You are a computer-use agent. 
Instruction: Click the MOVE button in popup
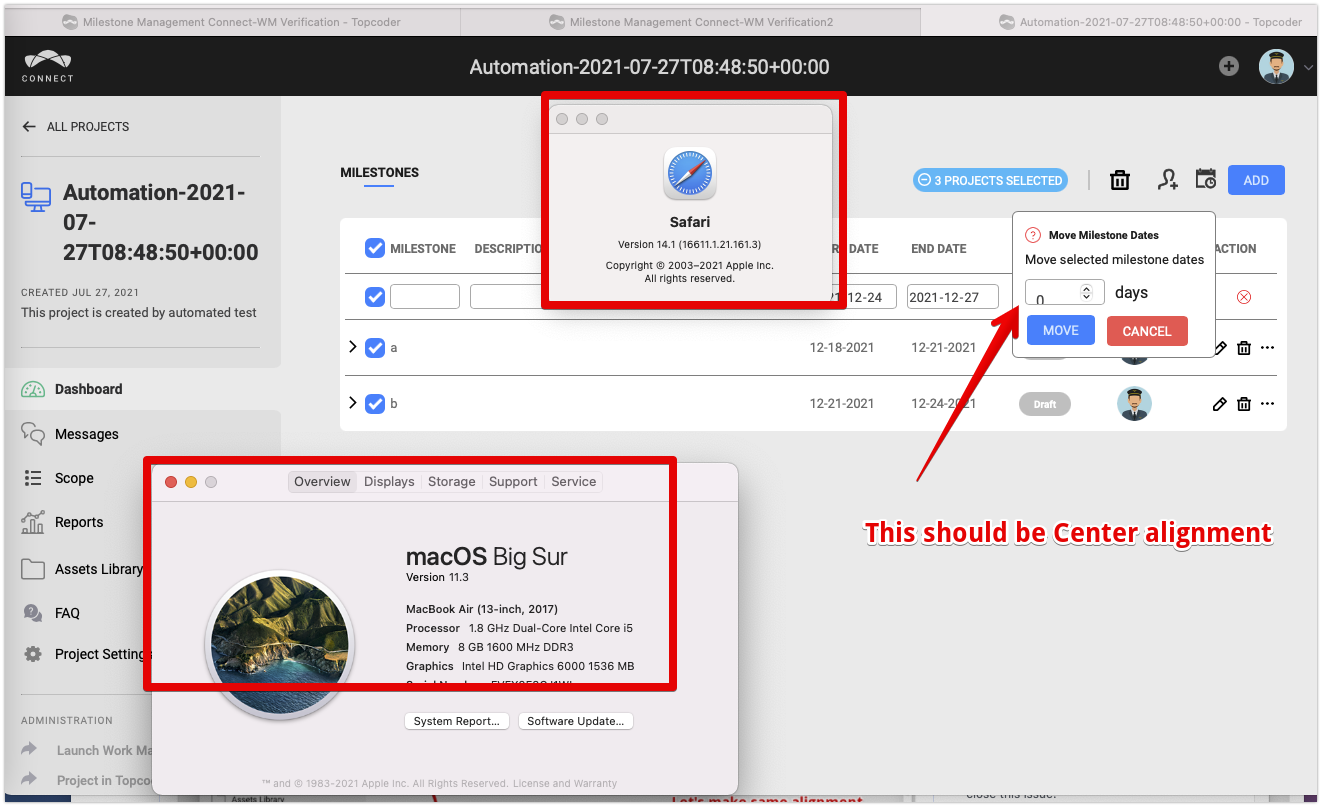tap(1061, 330)
